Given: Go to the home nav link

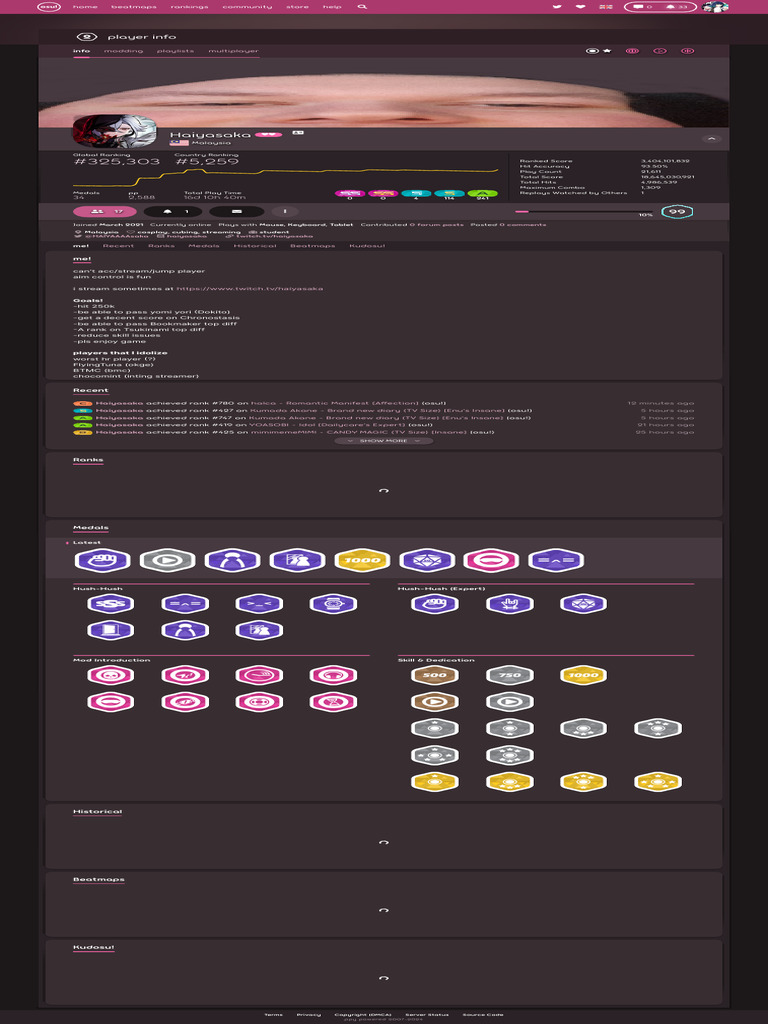Looking at the screenshot, I should (86, 7).
